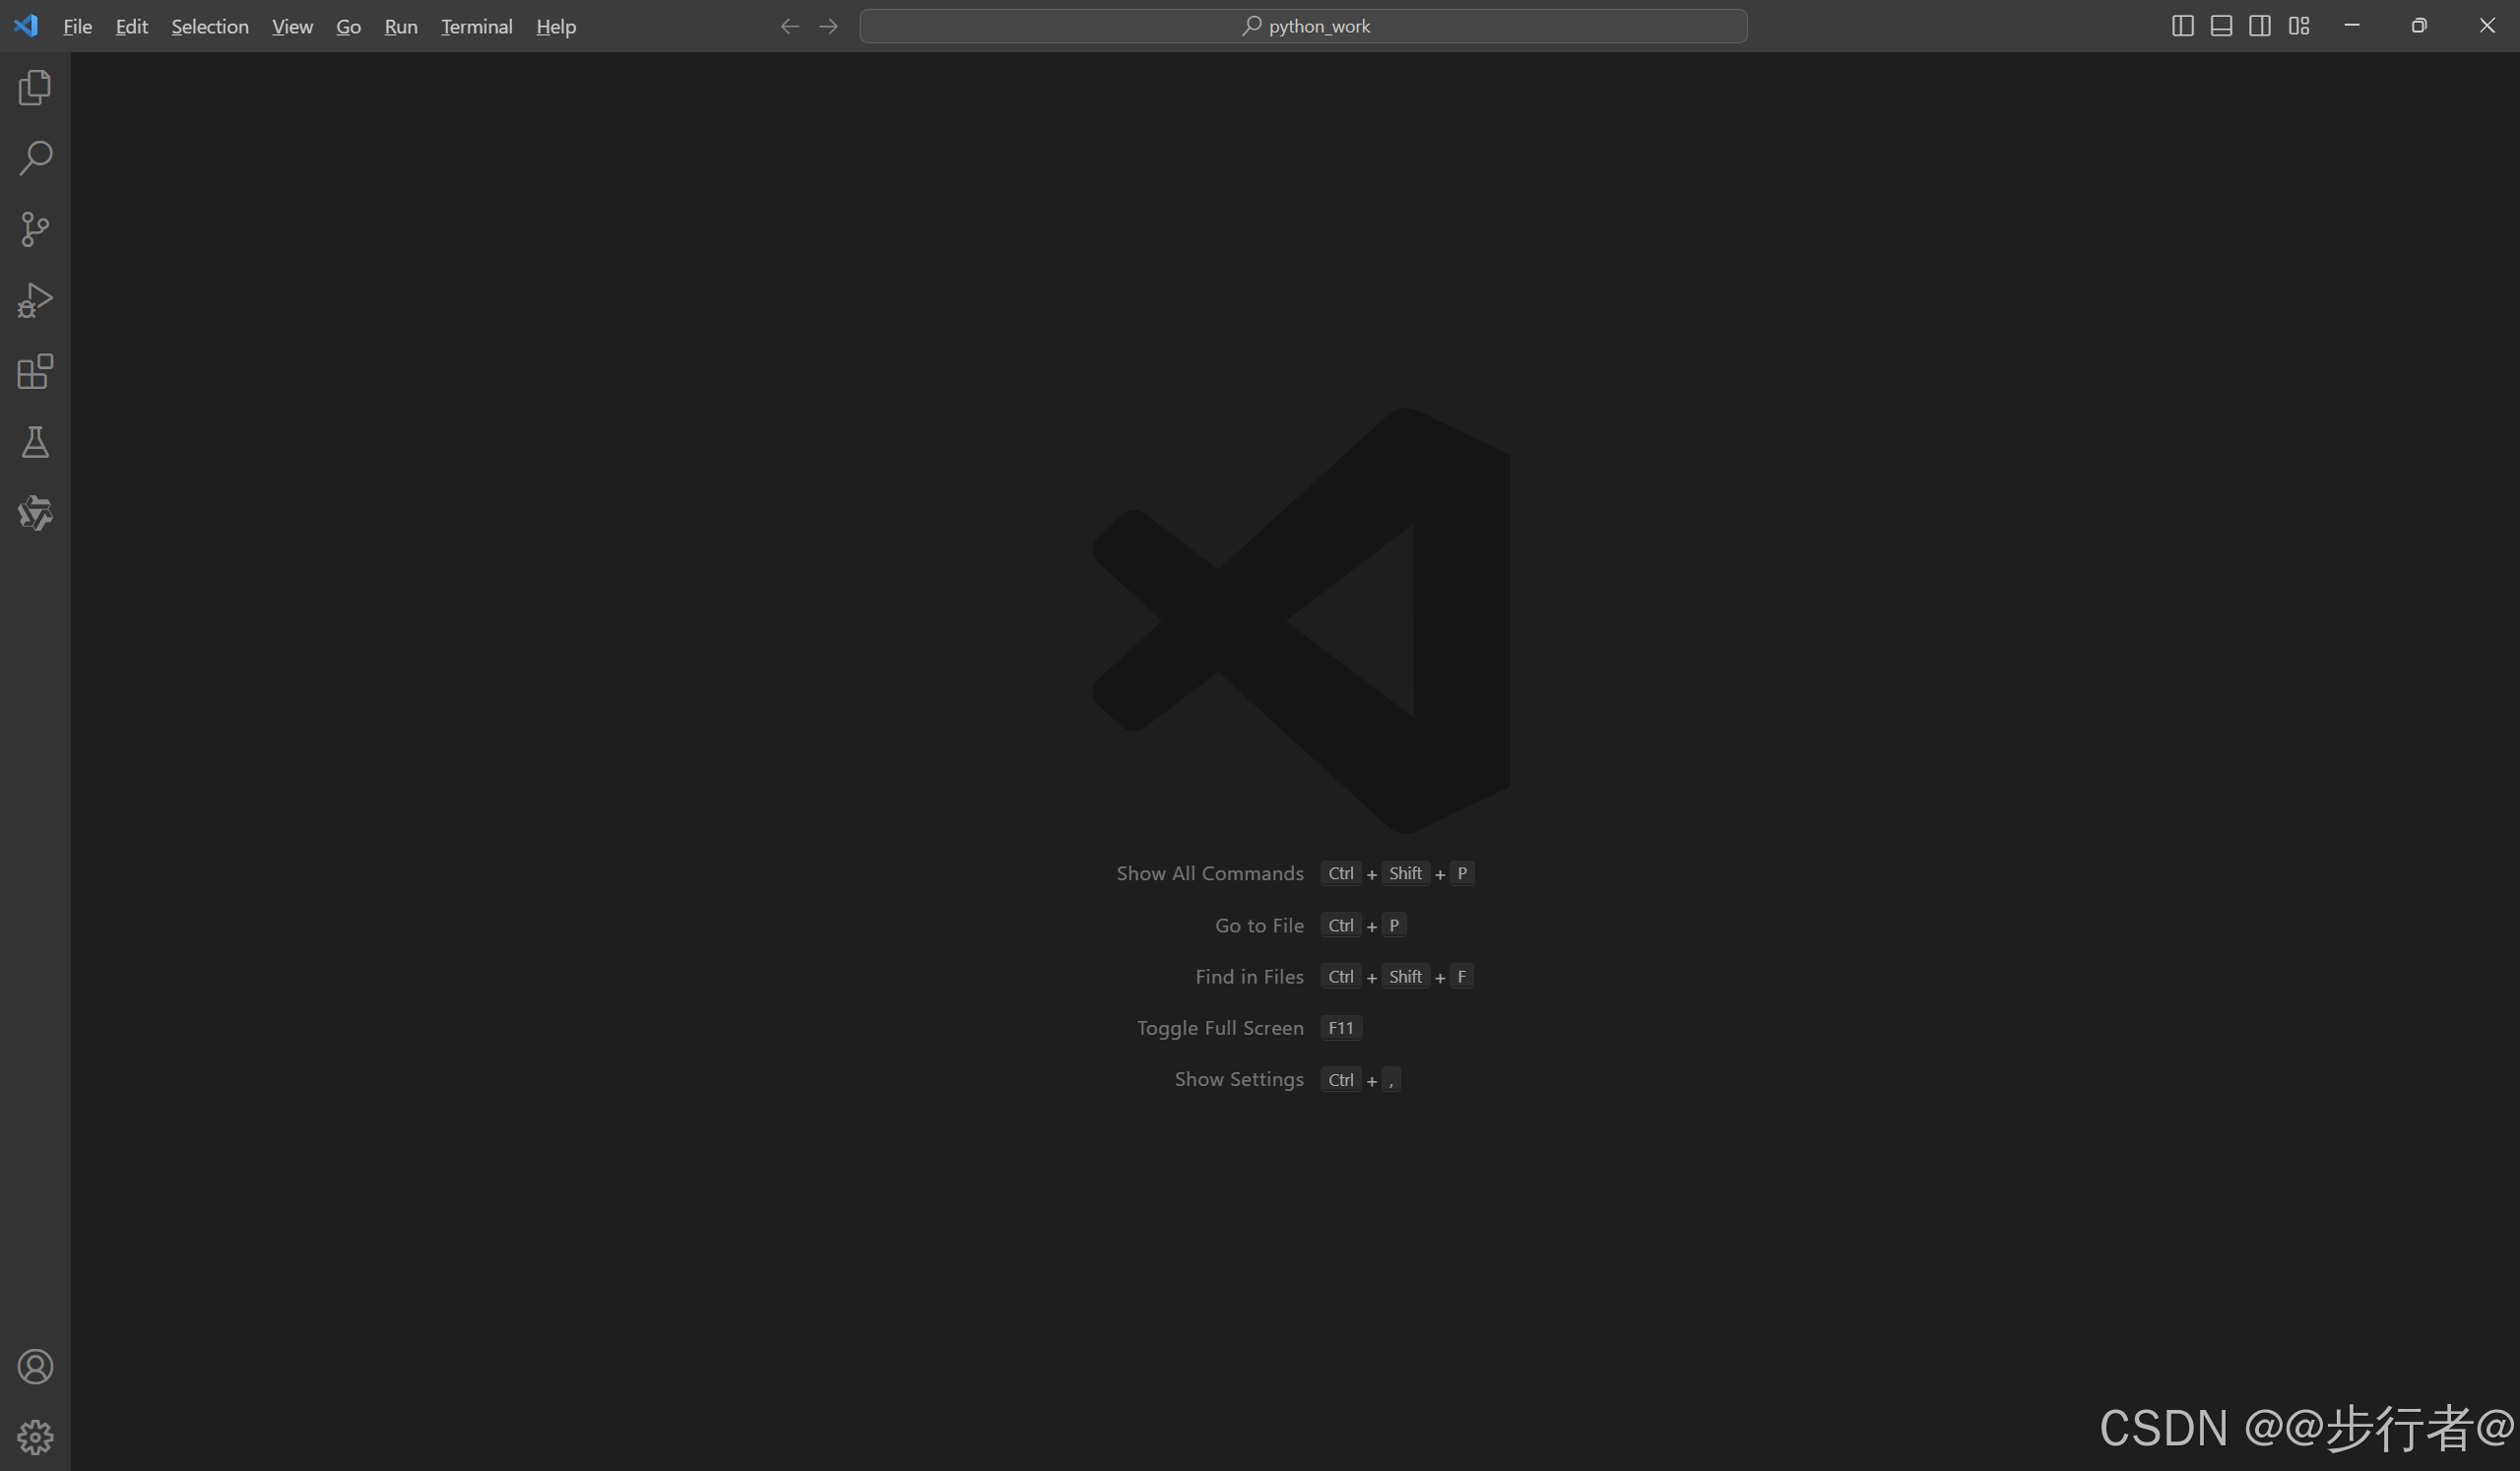Toggle the bottom panel
The height and width of the screenshot is (1471, 2520).
coord(2221,26)
